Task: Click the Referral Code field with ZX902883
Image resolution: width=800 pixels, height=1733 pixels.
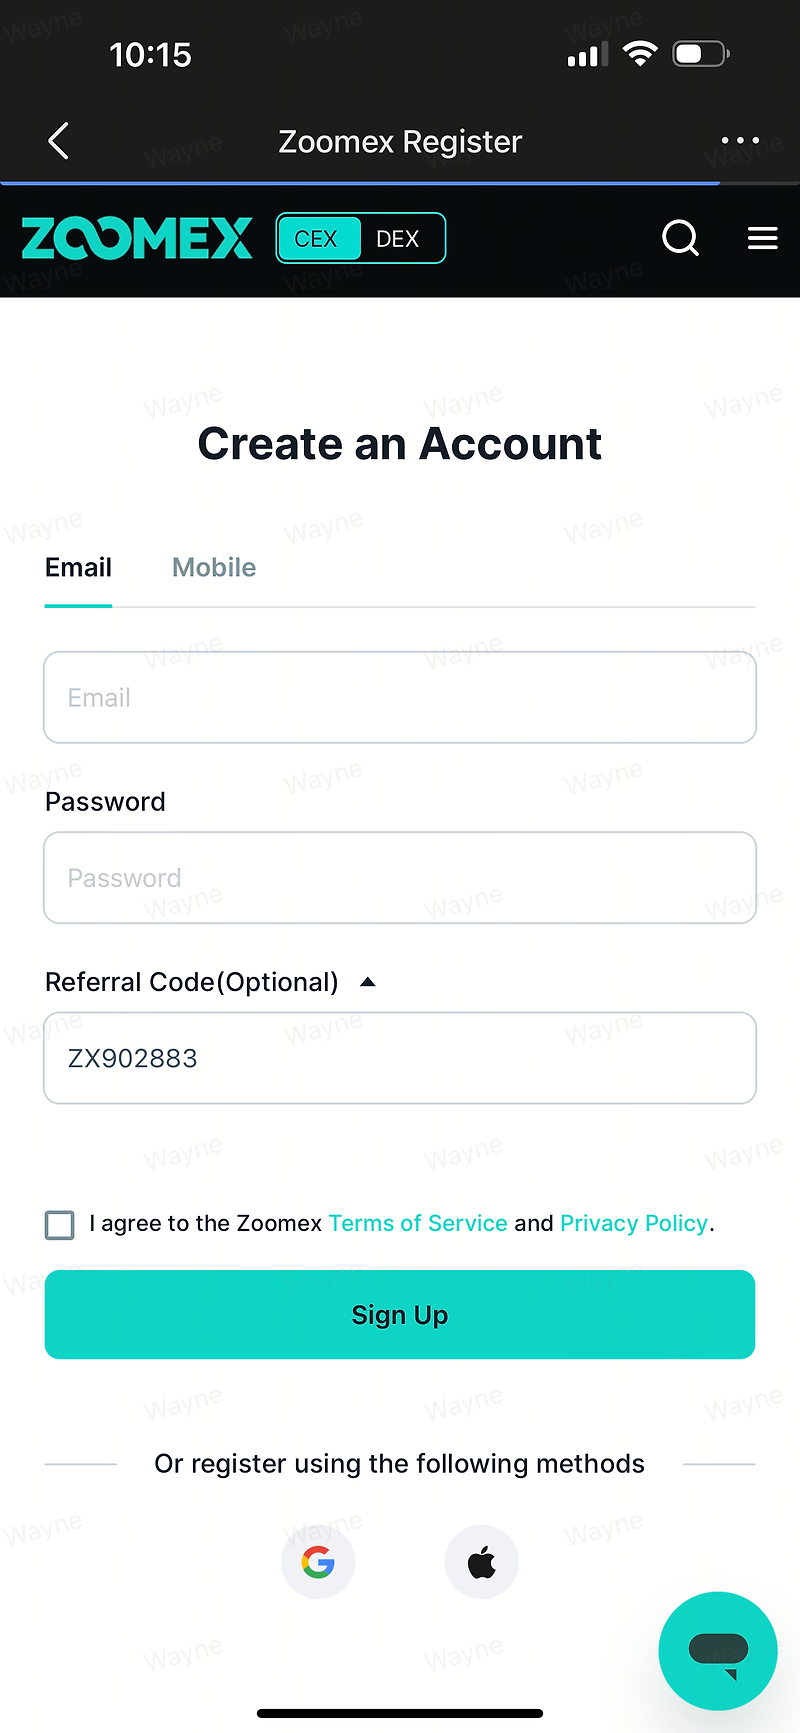Action: coord(400,1058)
